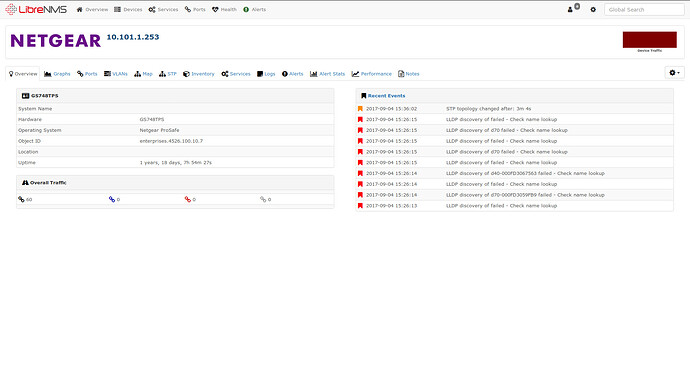Select the Location row label
690x388 pixels.
(28, 152)
